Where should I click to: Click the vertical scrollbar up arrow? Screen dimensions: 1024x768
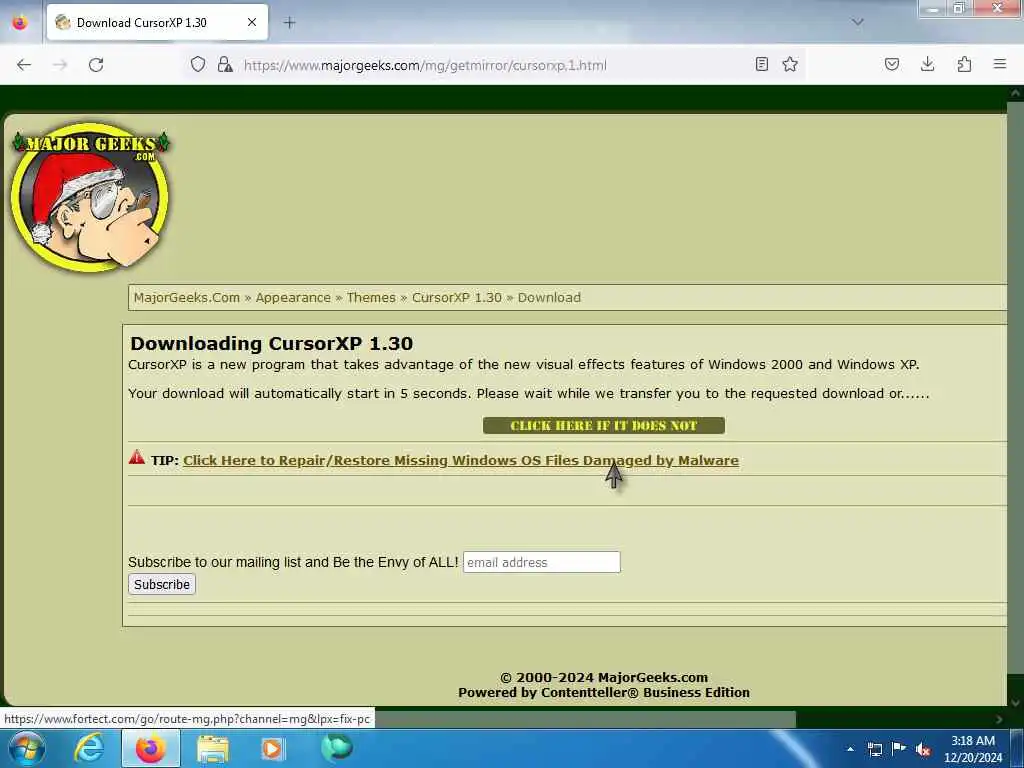click(1016, 93)
